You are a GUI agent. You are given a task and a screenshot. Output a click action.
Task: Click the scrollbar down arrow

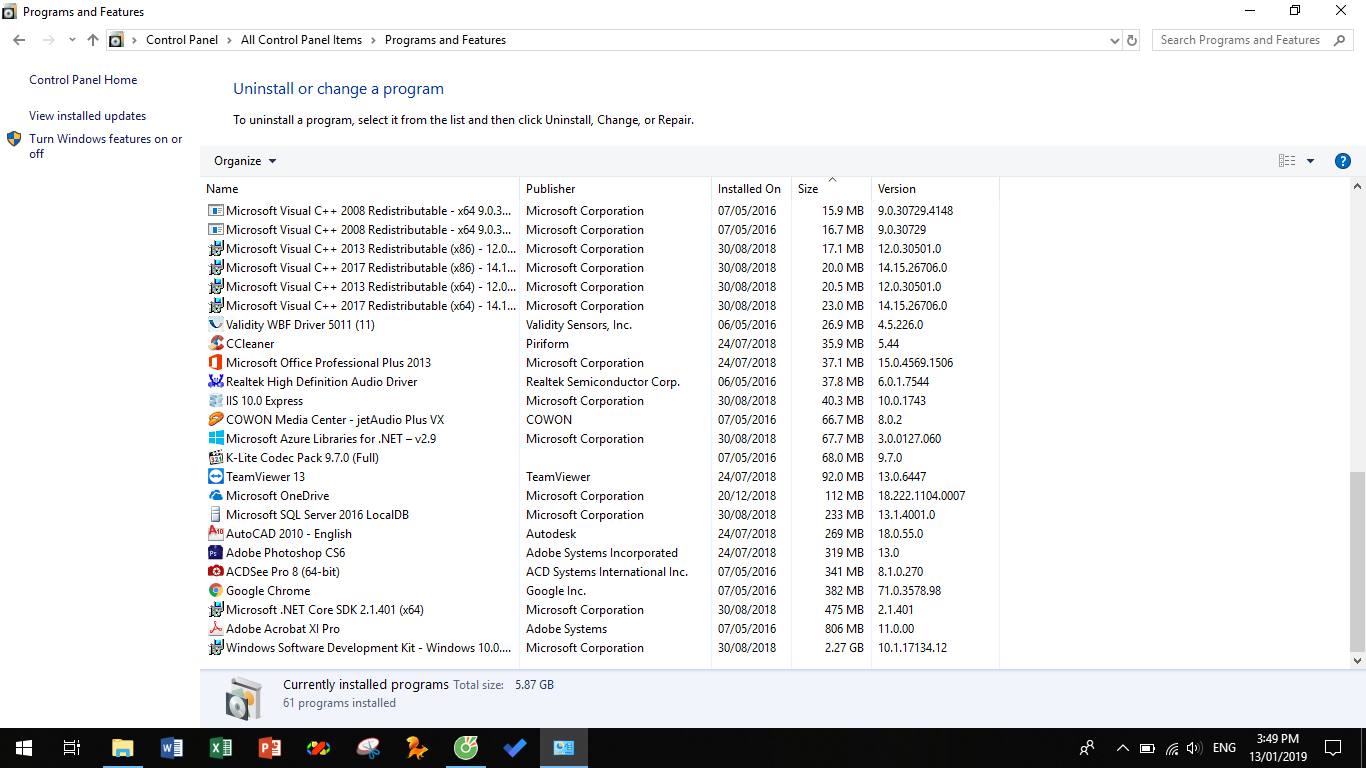click(x=1357, y=661)
